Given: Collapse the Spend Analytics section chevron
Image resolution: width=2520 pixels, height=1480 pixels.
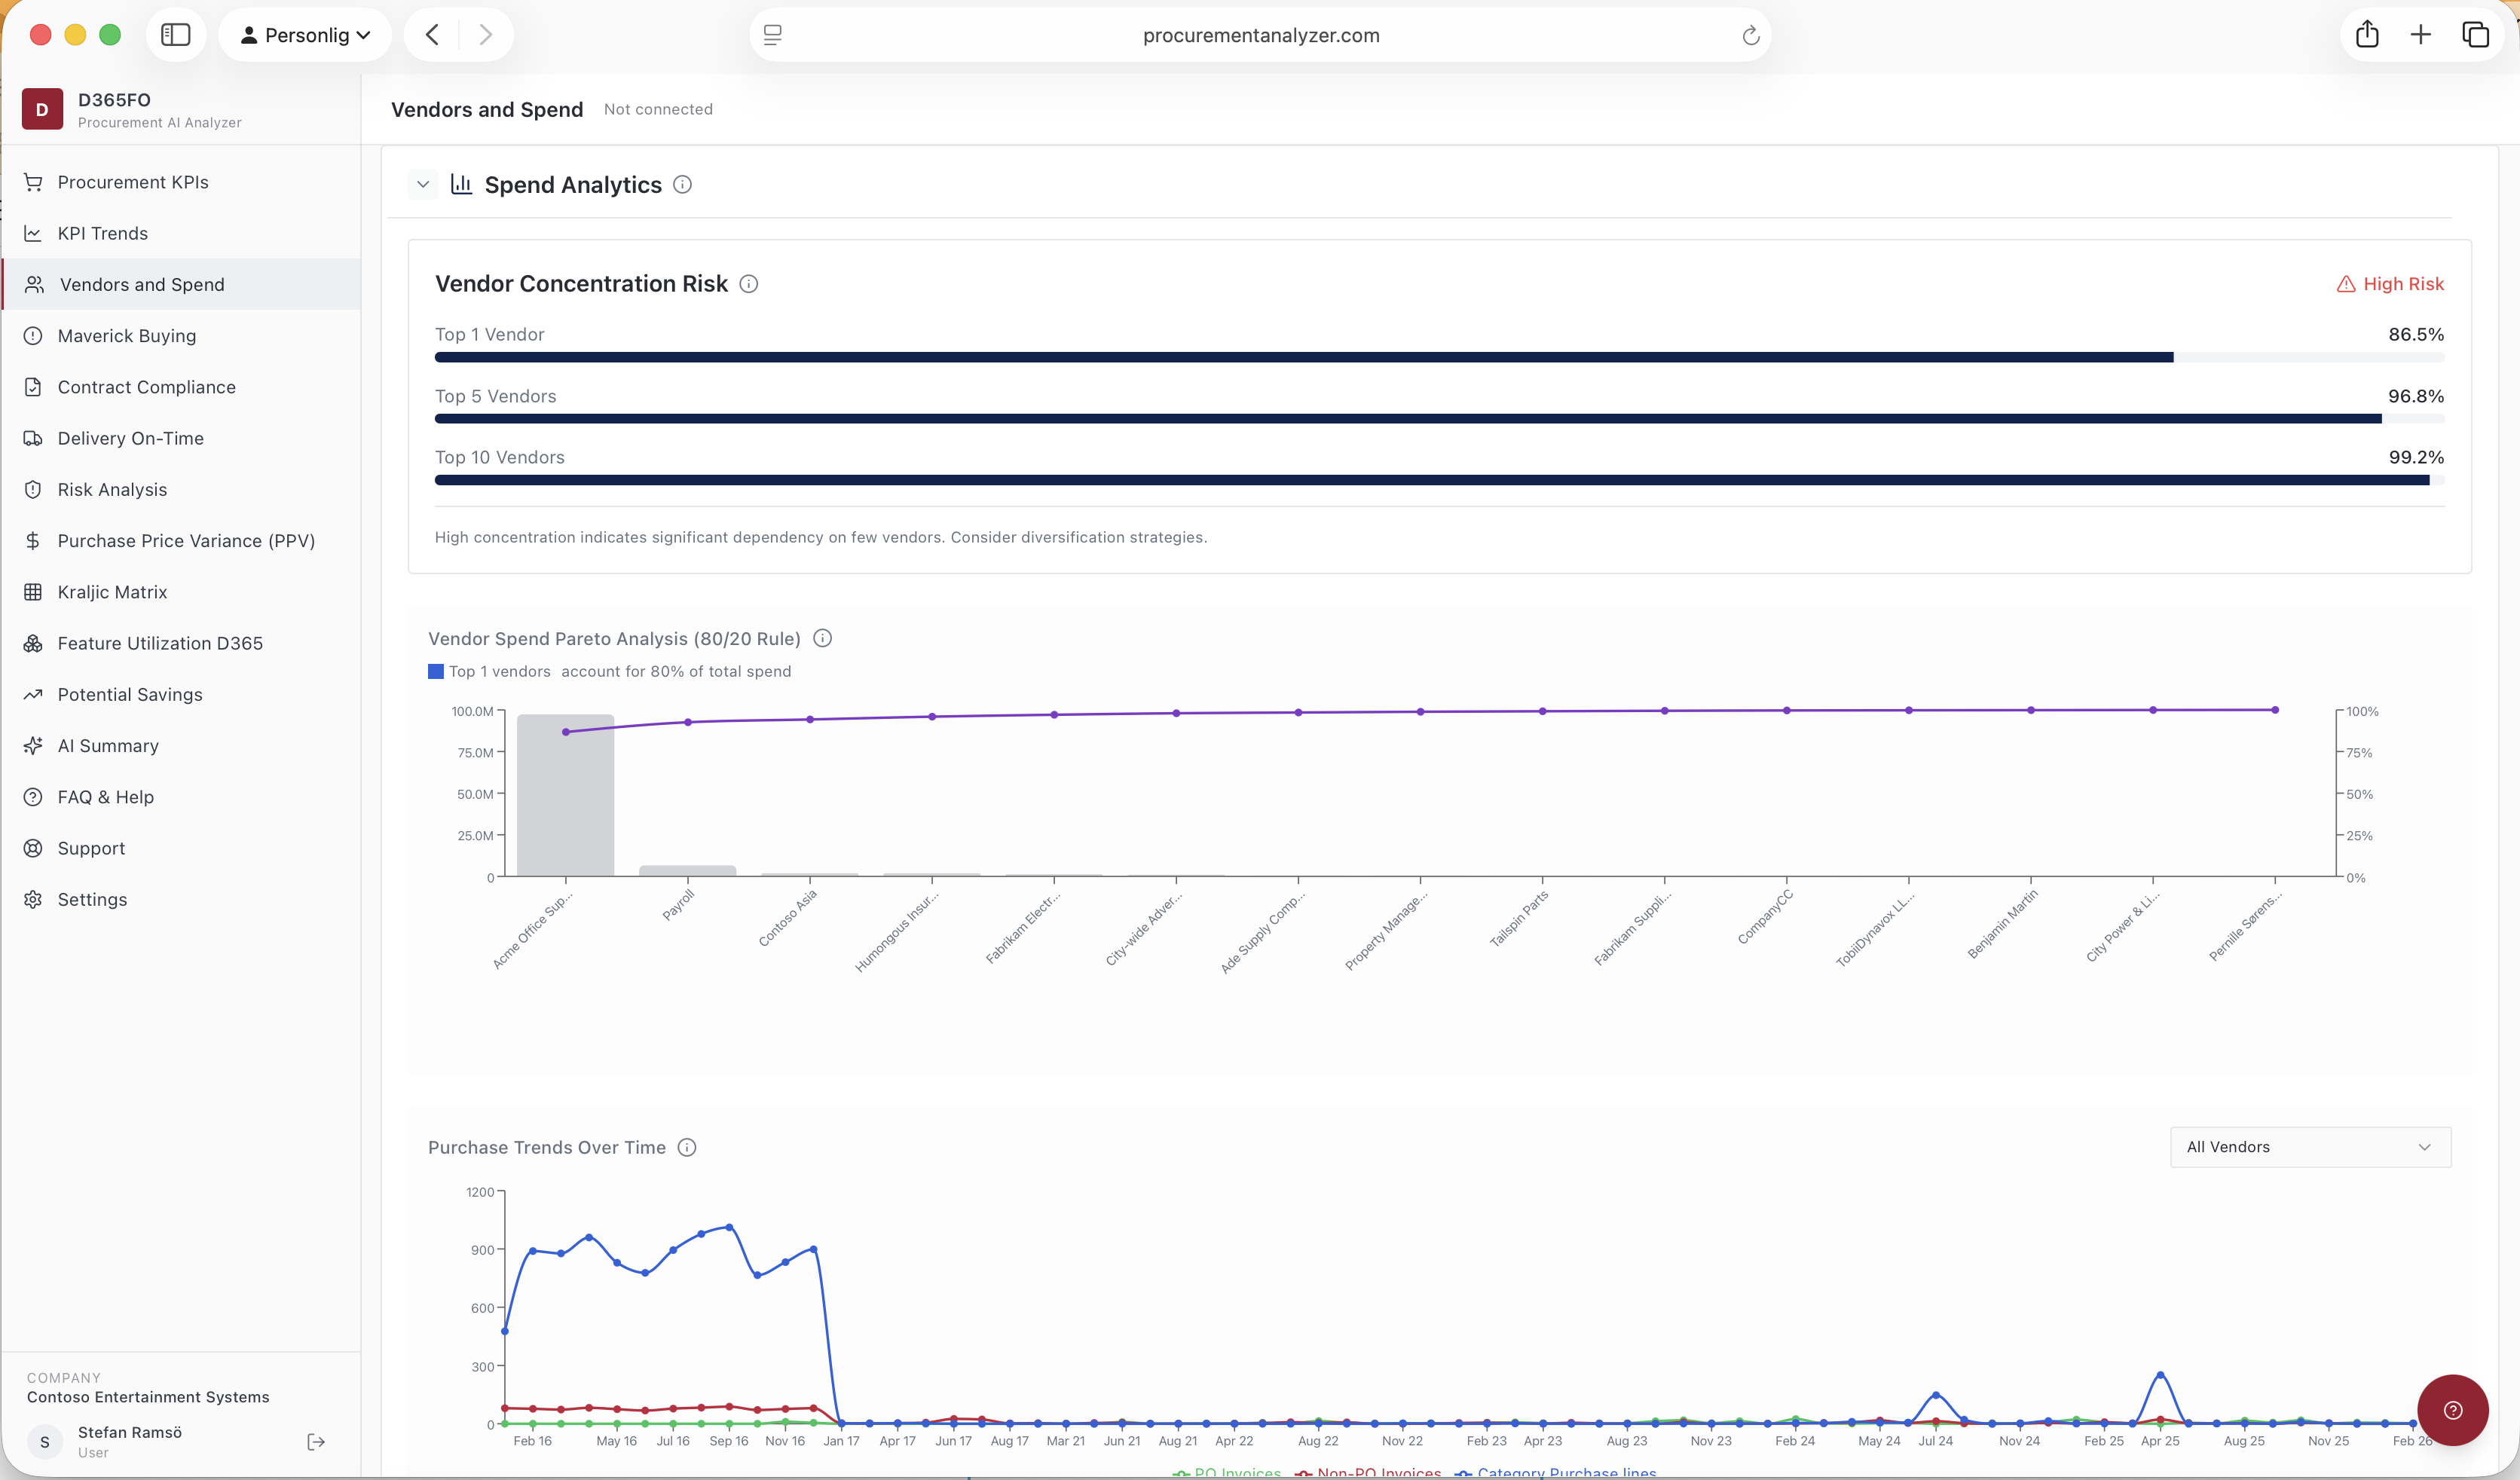Looking at the screenshot, I should tap(423, 185).
